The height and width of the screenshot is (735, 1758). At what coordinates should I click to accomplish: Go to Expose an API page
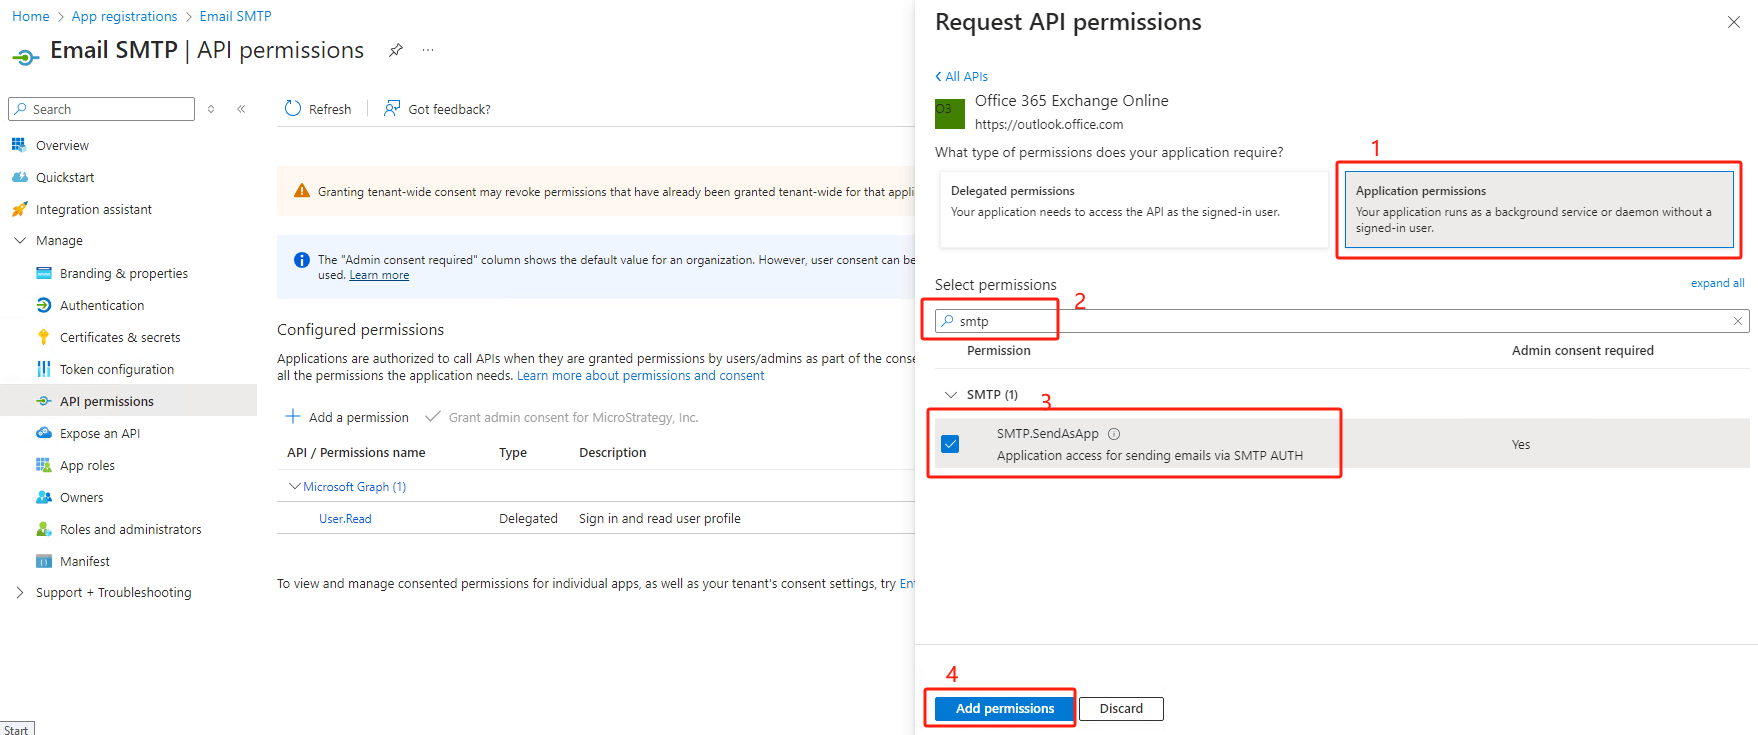point(99,433)
